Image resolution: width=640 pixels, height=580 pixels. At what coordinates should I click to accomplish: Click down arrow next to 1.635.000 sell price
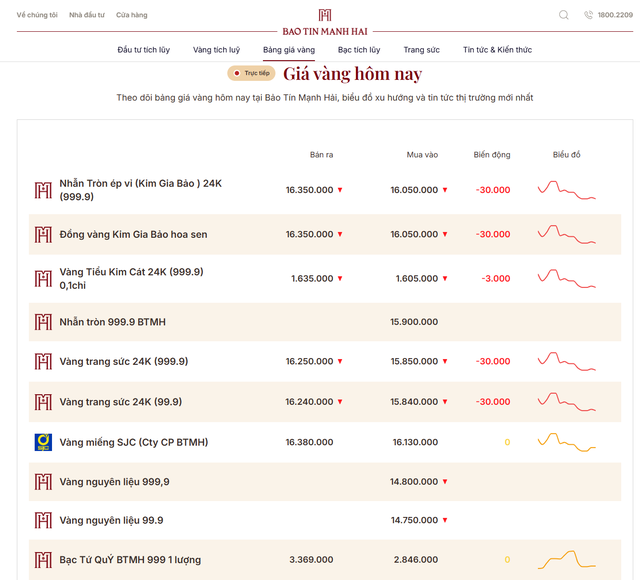[340, 278]
